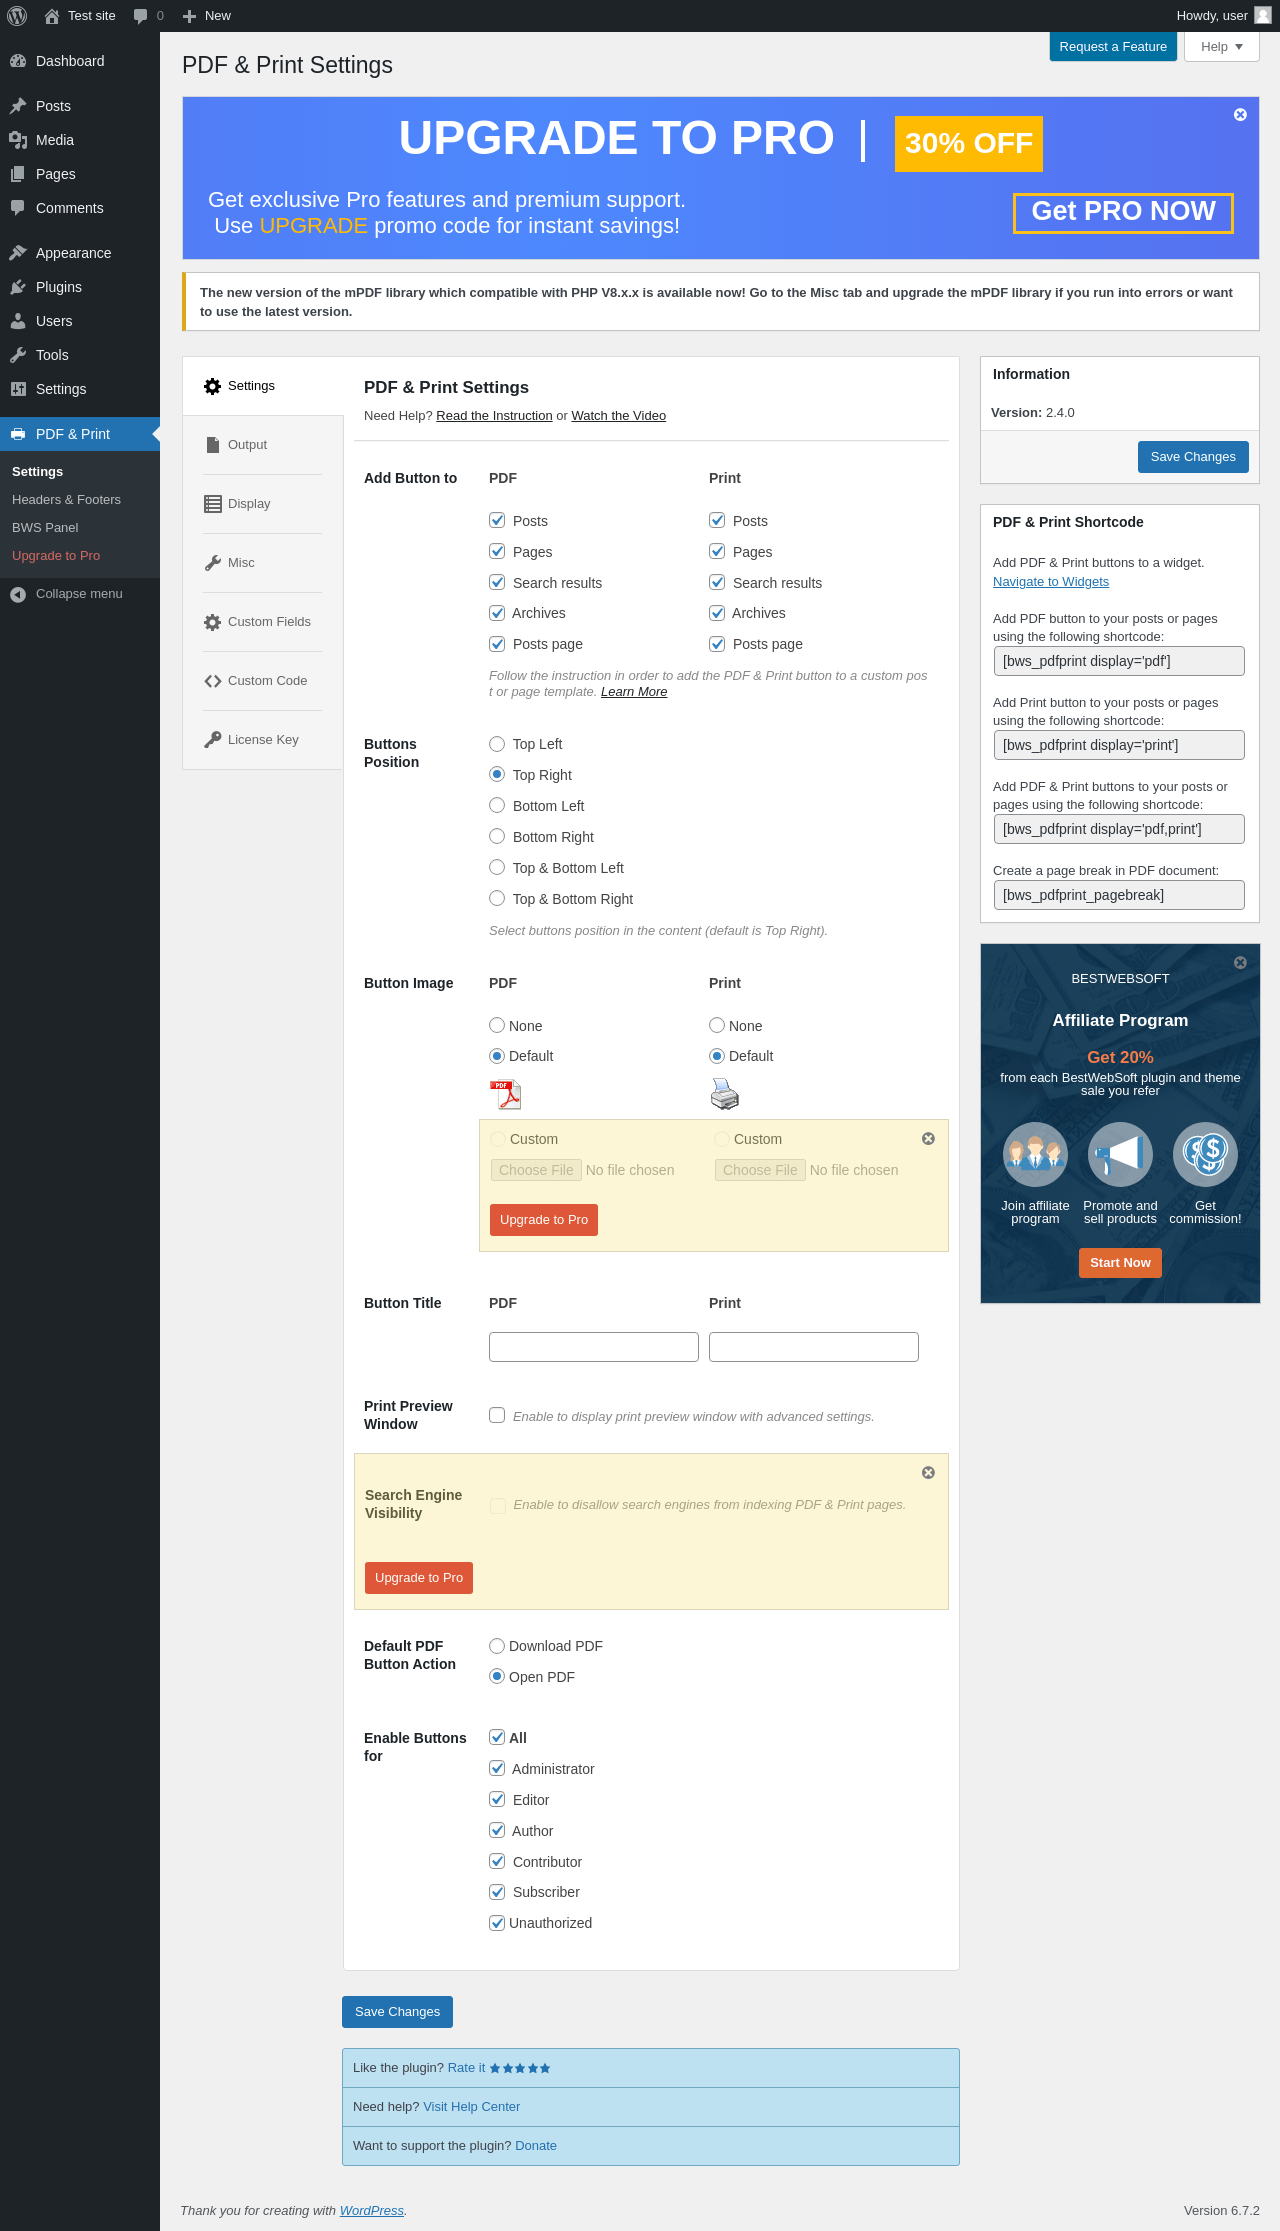Open the Test site home icon
1280x2231 pixels.
[x=52, y=16]
